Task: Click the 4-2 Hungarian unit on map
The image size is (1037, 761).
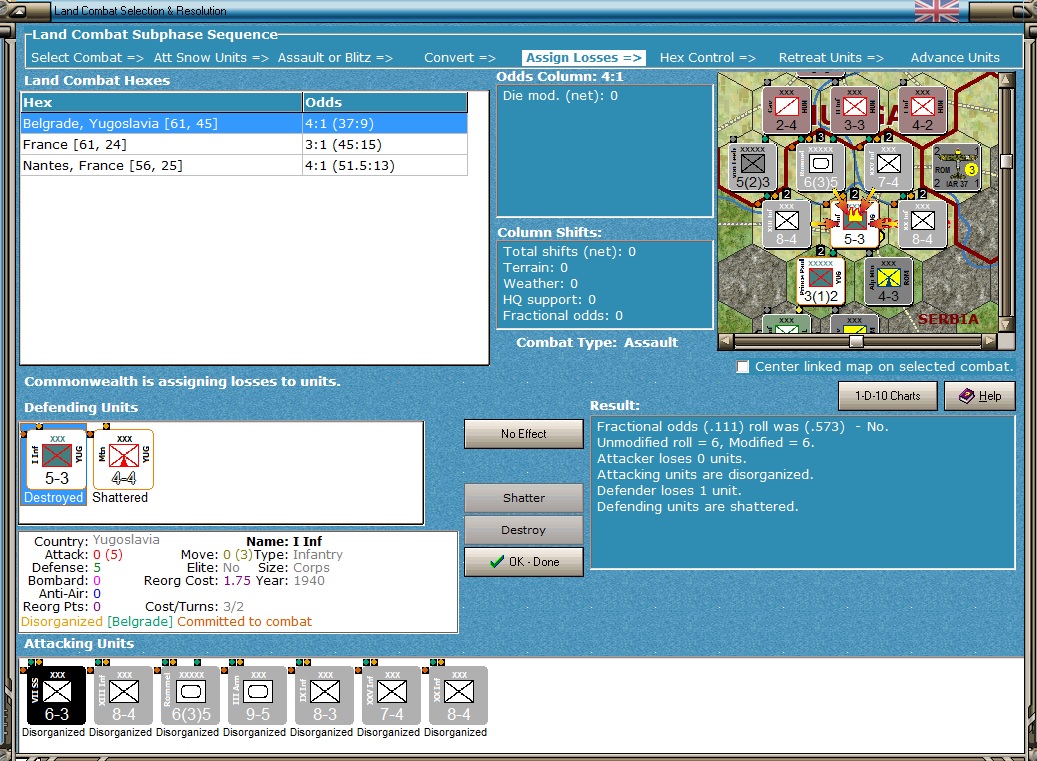Action: [923, 110]
